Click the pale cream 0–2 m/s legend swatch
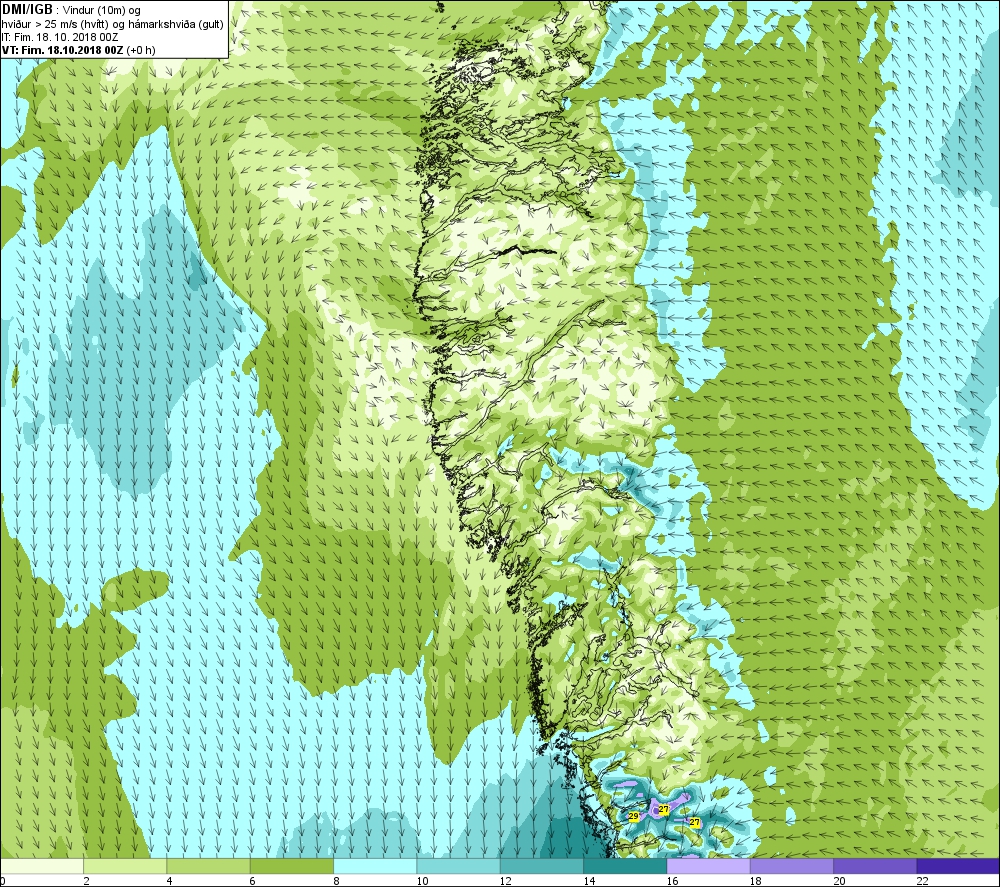Image resolution: width=1000 pixels, height=887 pixels. click(x=42, y=866)
